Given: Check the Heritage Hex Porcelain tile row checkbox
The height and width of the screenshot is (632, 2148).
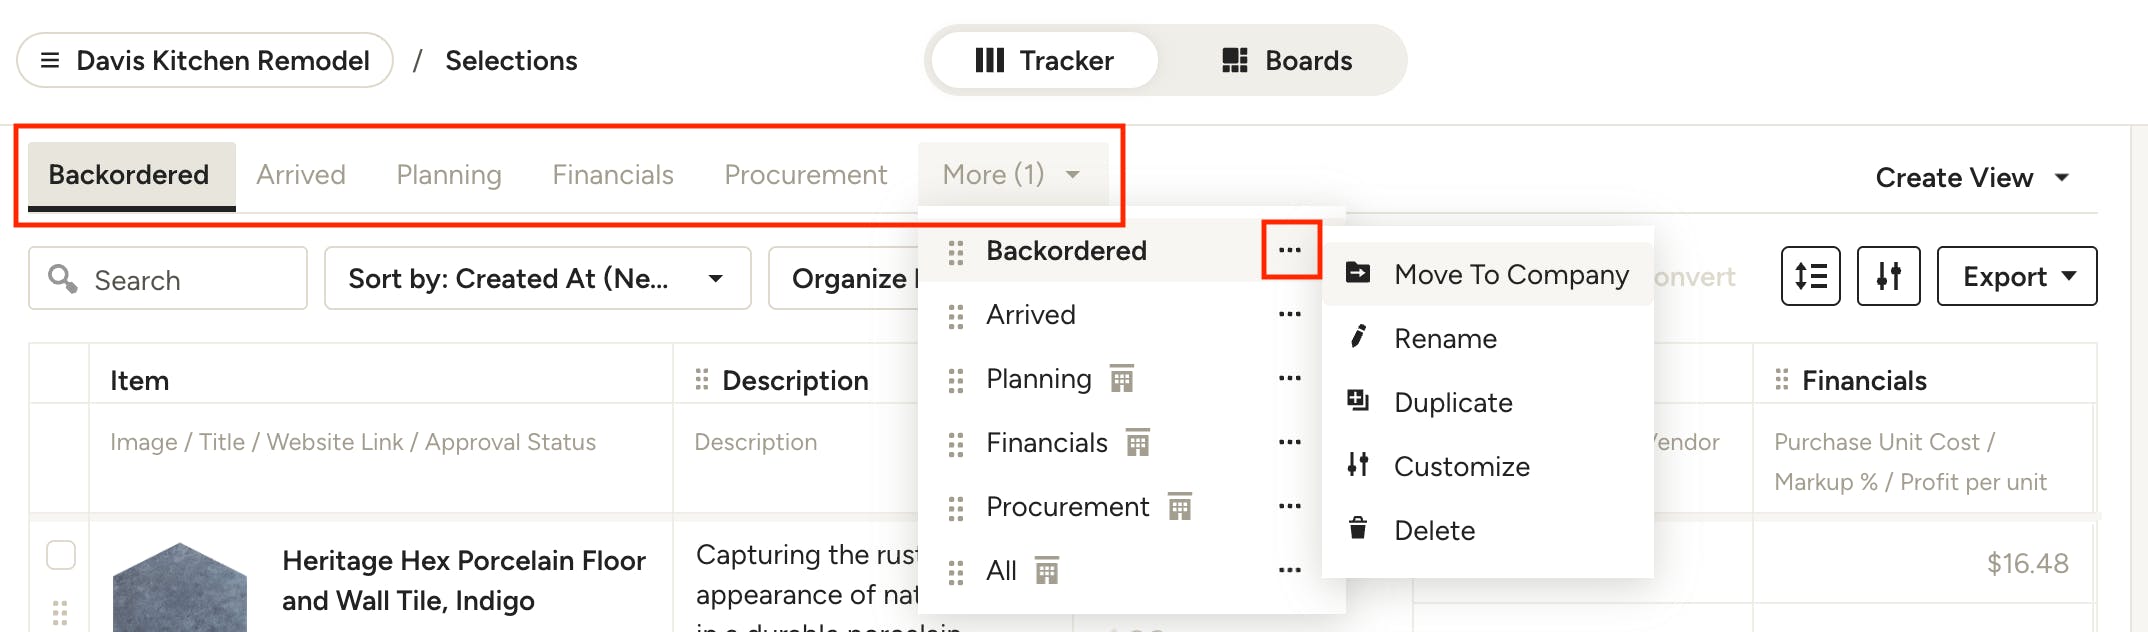Looking at the screenshot, I should [x=61, y=555].
